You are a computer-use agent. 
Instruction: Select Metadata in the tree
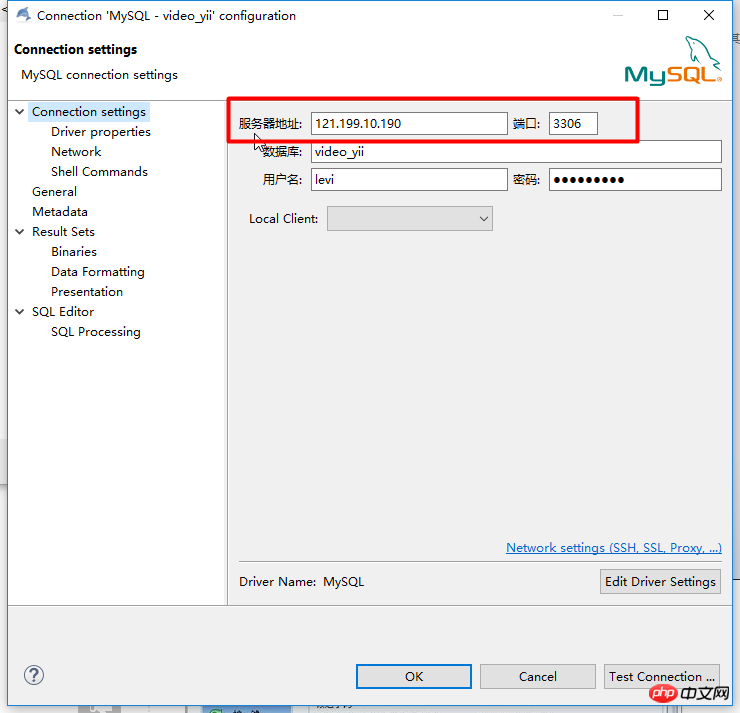tap(60, 211)
